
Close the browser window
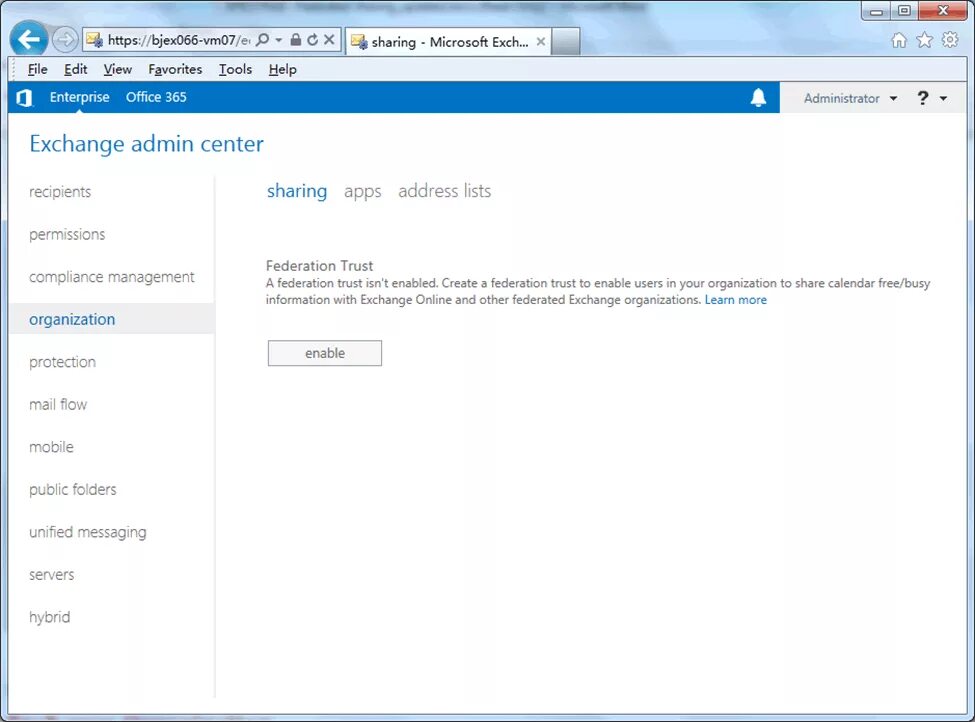943,11
